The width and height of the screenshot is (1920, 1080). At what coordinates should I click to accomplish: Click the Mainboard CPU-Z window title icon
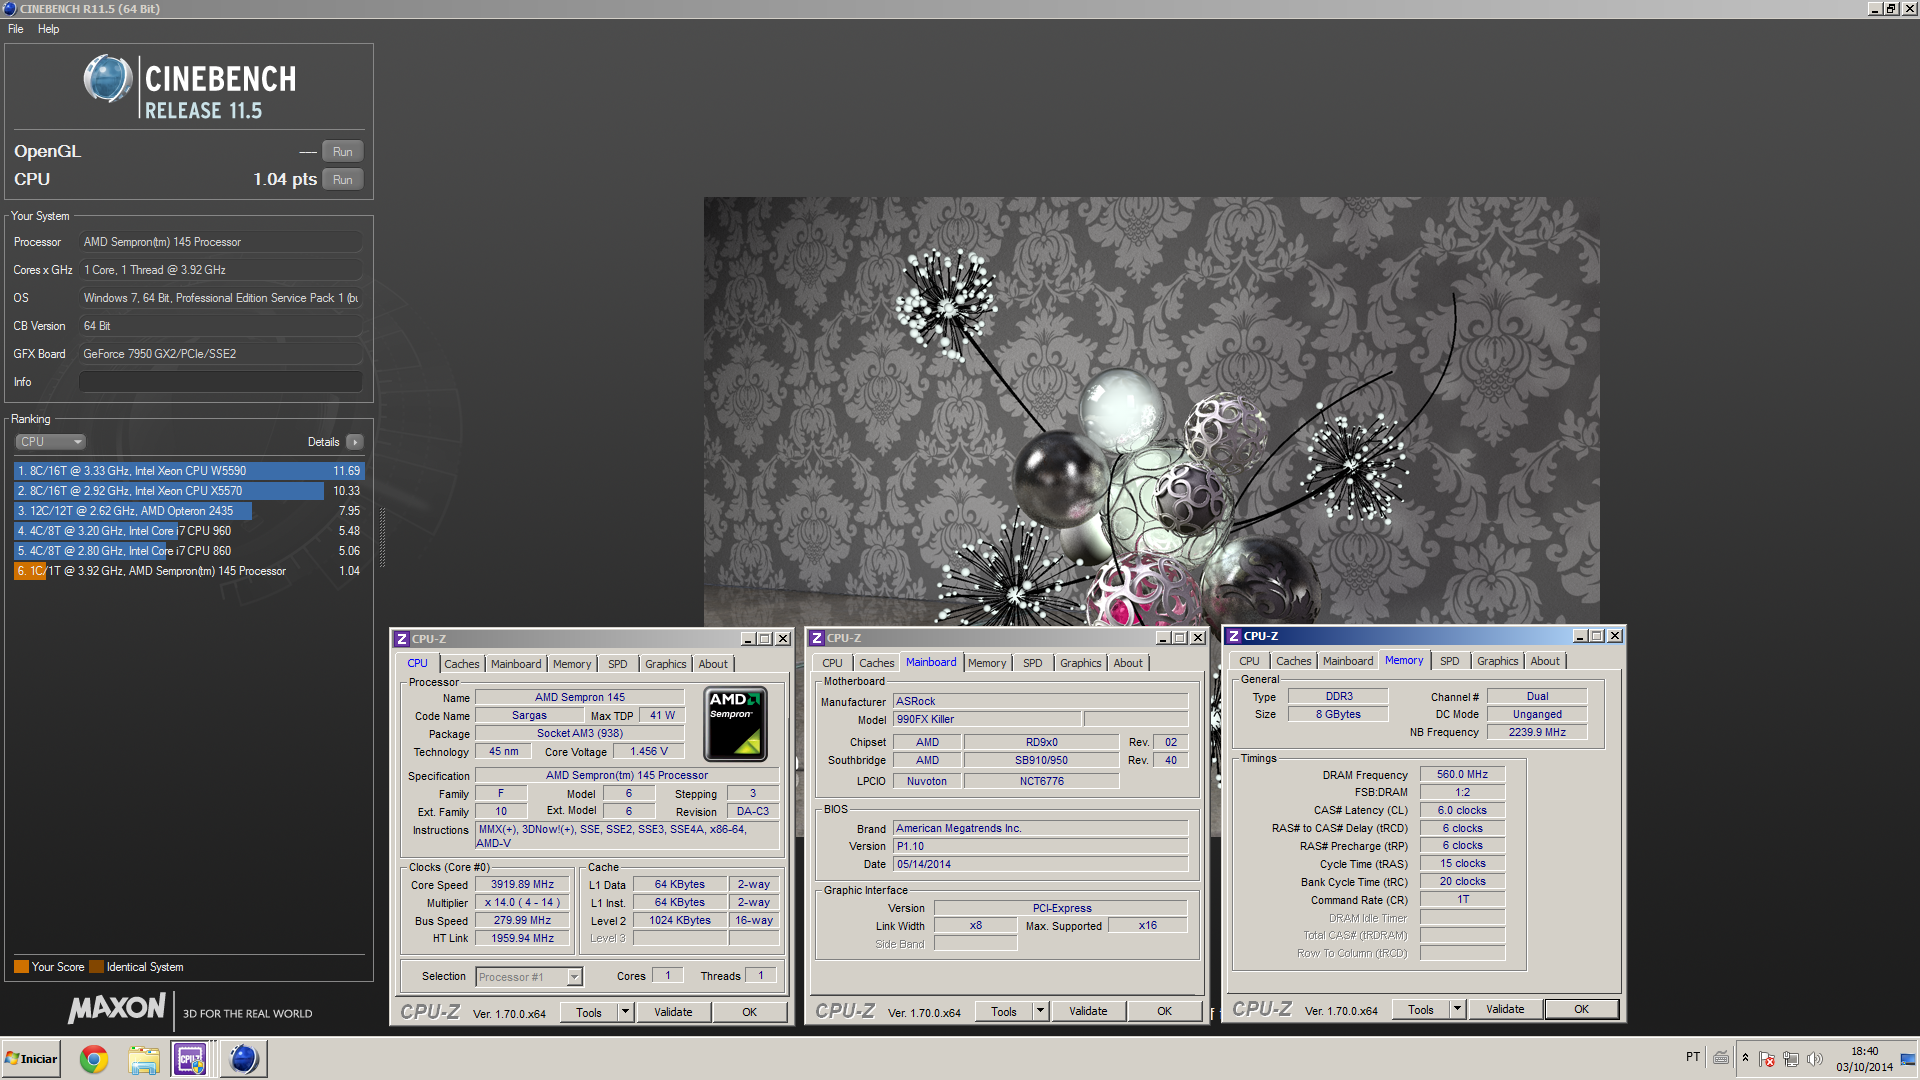coord(817,638)
